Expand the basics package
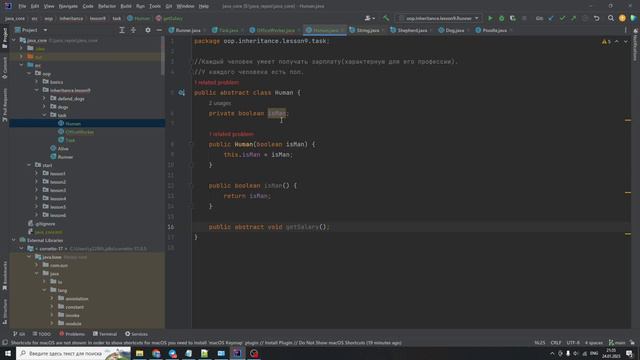Image resolution: width=640 pixels, height=360 pixels. pyautogui.click(x=37, y=82)
